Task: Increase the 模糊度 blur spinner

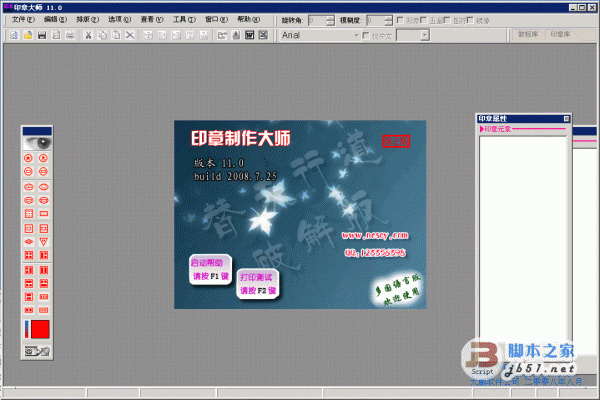Action: pos(388,18)
